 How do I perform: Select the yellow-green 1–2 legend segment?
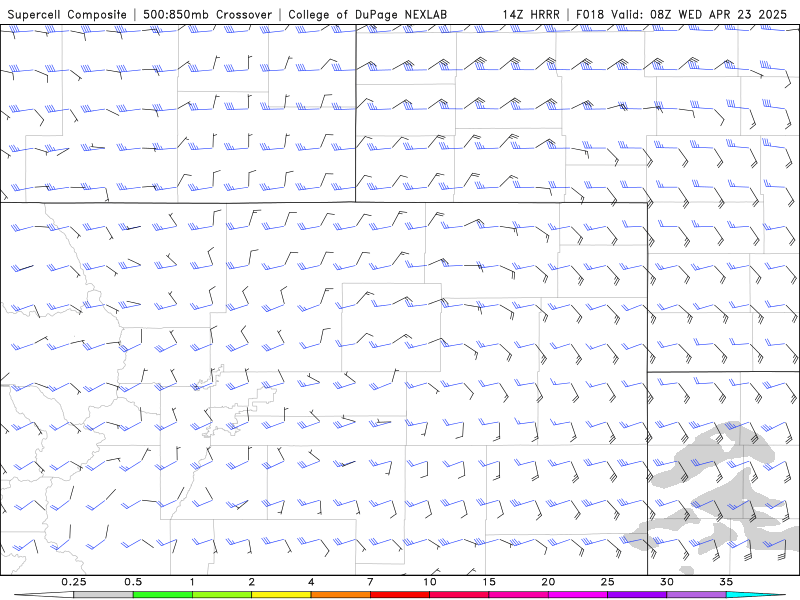click(x=221, y=595)
